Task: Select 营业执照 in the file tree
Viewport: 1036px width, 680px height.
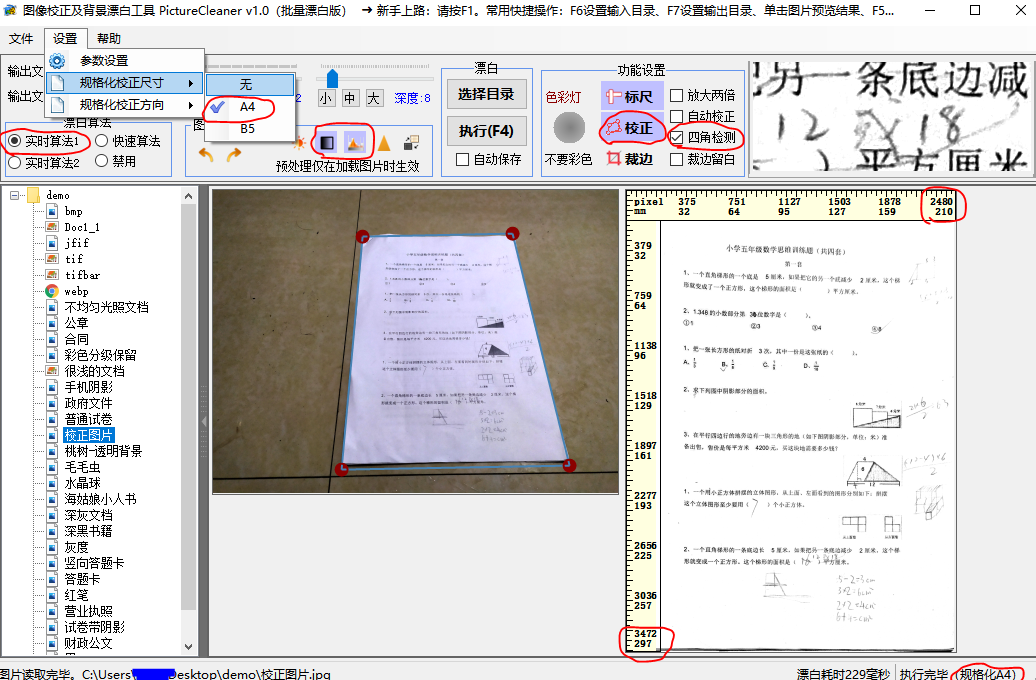Action: pyautogui.click(x=89, y=611)
